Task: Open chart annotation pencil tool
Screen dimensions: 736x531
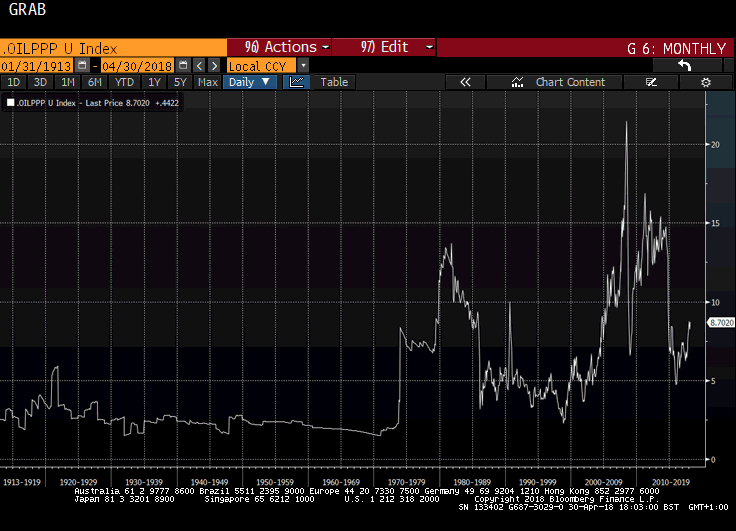Action: pos(651,82)
